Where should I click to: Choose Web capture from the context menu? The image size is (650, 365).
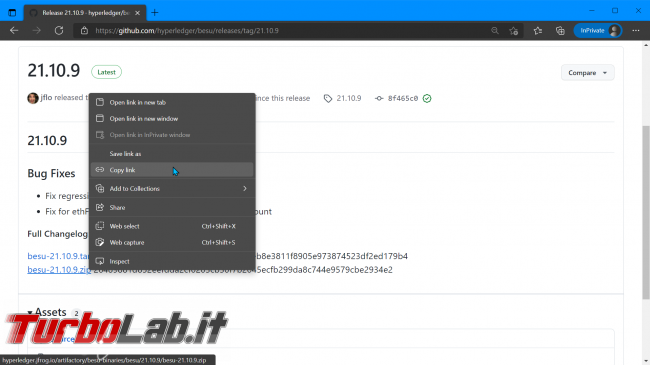coord(172,243)
